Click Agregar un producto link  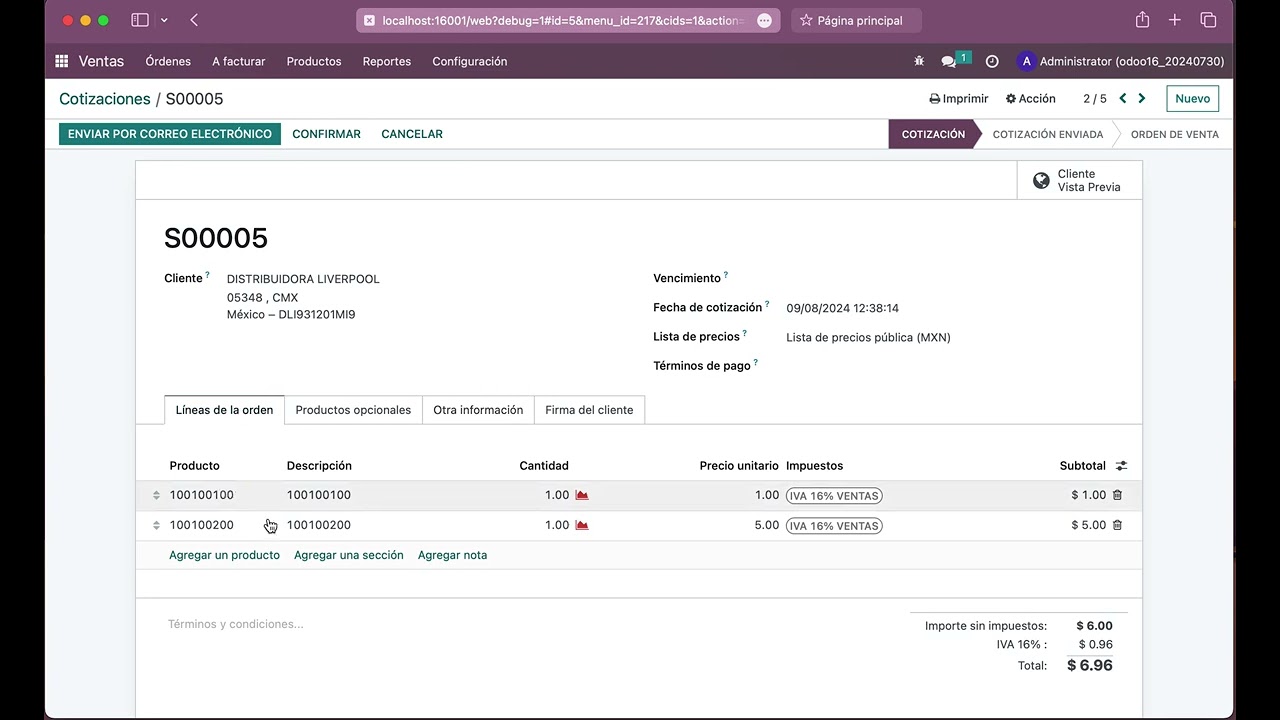(x=224, y=555)
